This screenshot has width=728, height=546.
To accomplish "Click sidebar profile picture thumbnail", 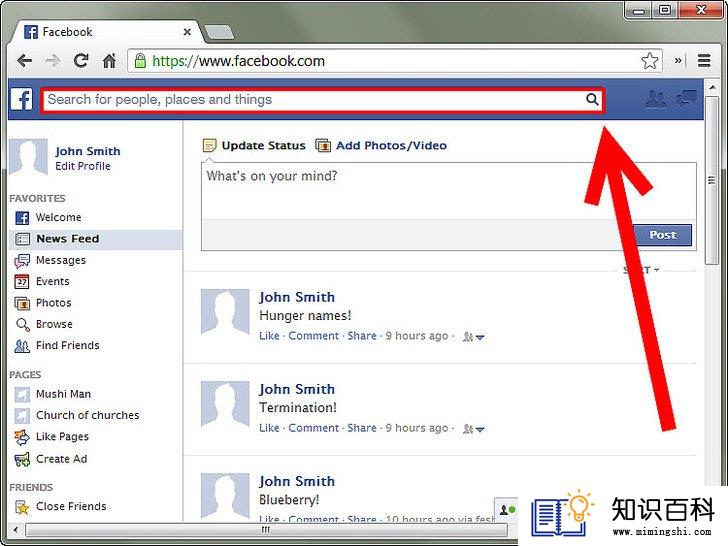I will 28,156.
